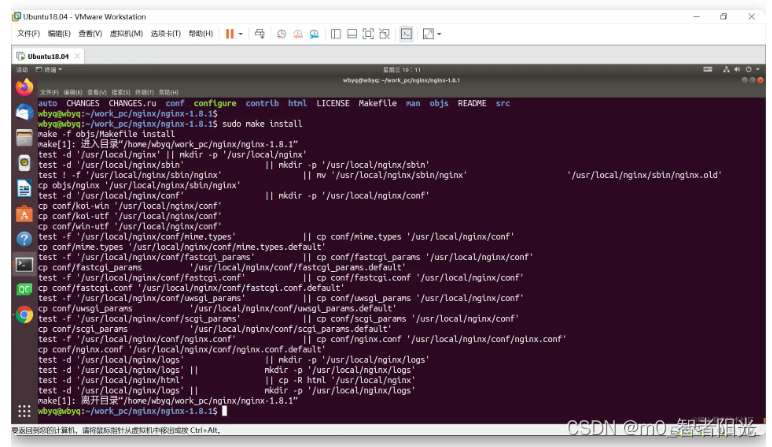Open the 终端 app menu dropdown
772x447 pixels.
point(49,70)
